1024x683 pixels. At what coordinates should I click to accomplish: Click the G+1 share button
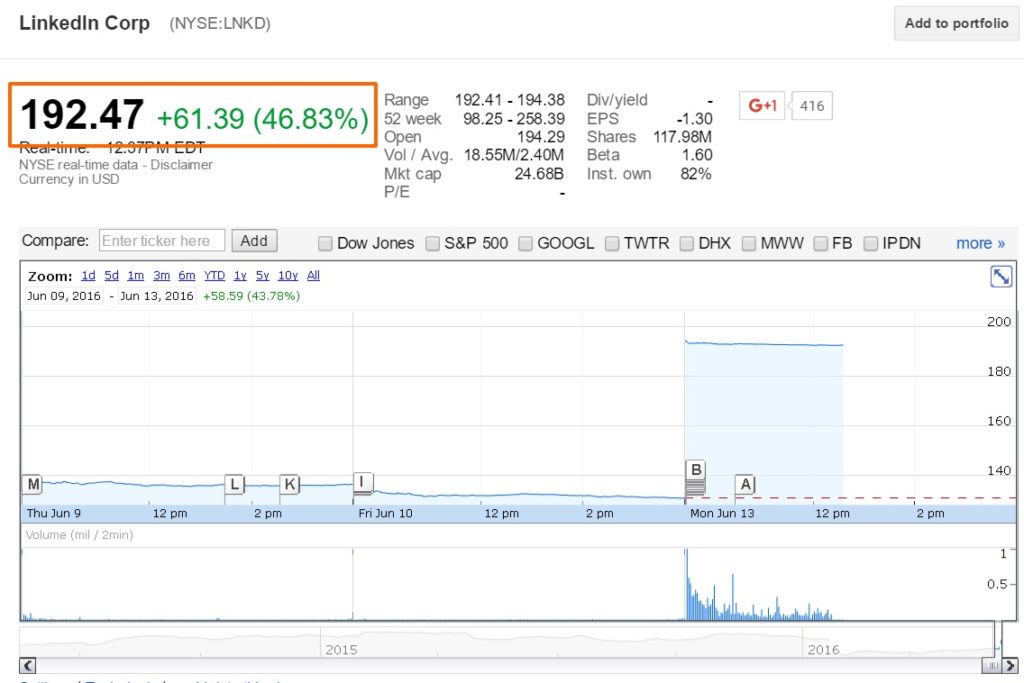pyautogui.click(x=761, y=105)
